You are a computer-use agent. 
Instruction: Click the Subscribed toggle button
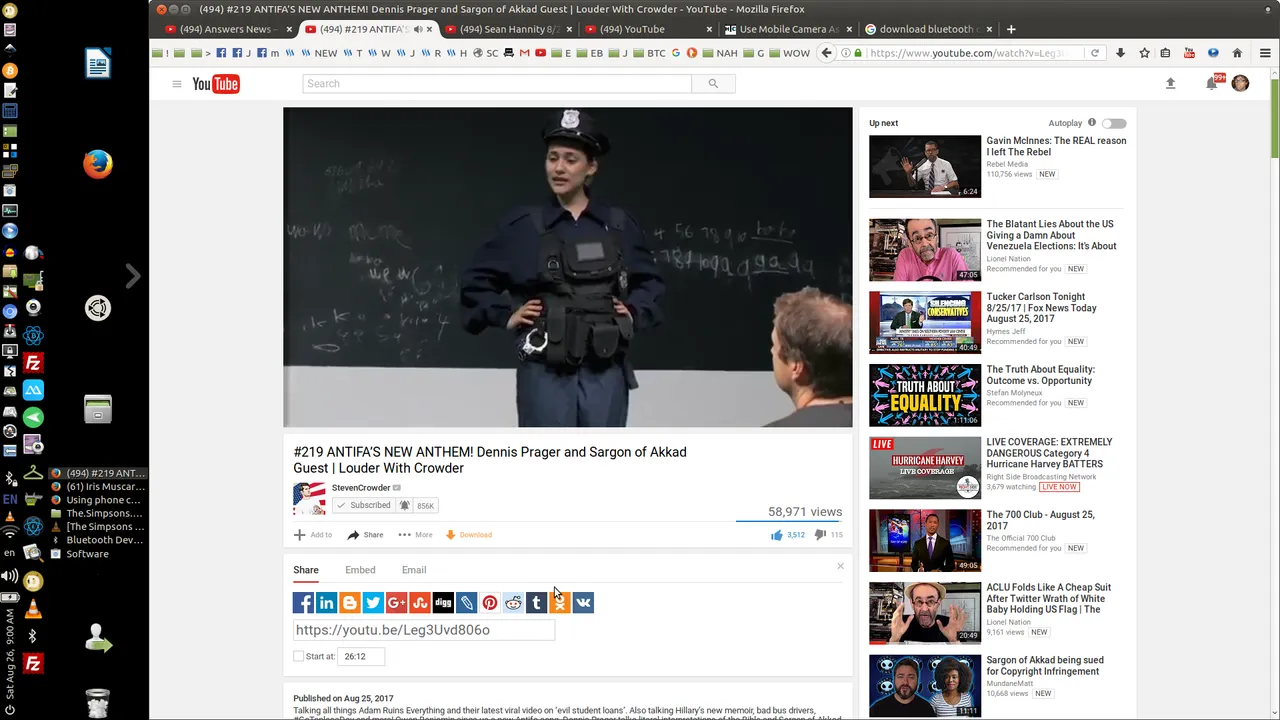click(x=364, y=506)
